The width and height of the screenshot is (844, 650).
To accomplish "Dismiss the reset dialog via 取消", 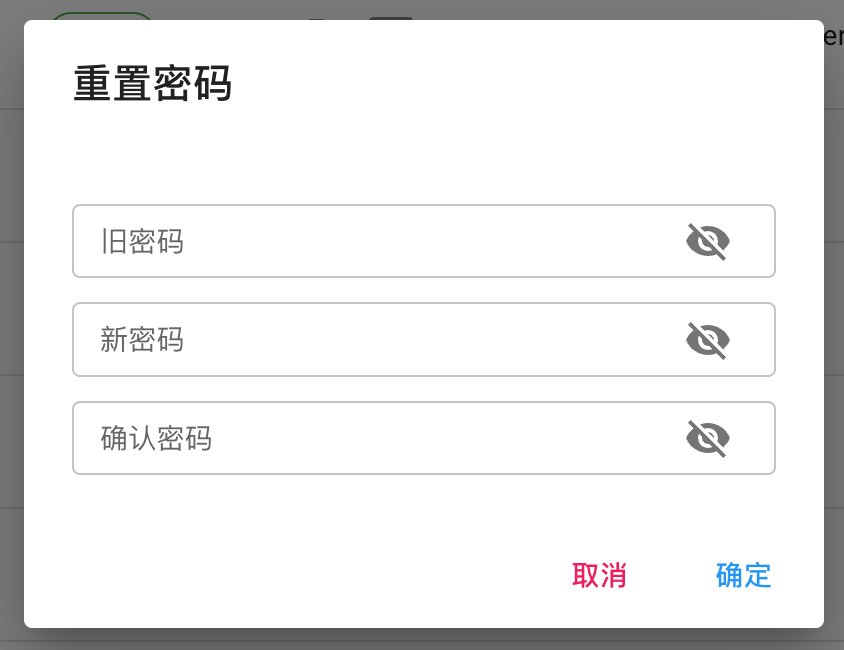I will tap(599, 575).
